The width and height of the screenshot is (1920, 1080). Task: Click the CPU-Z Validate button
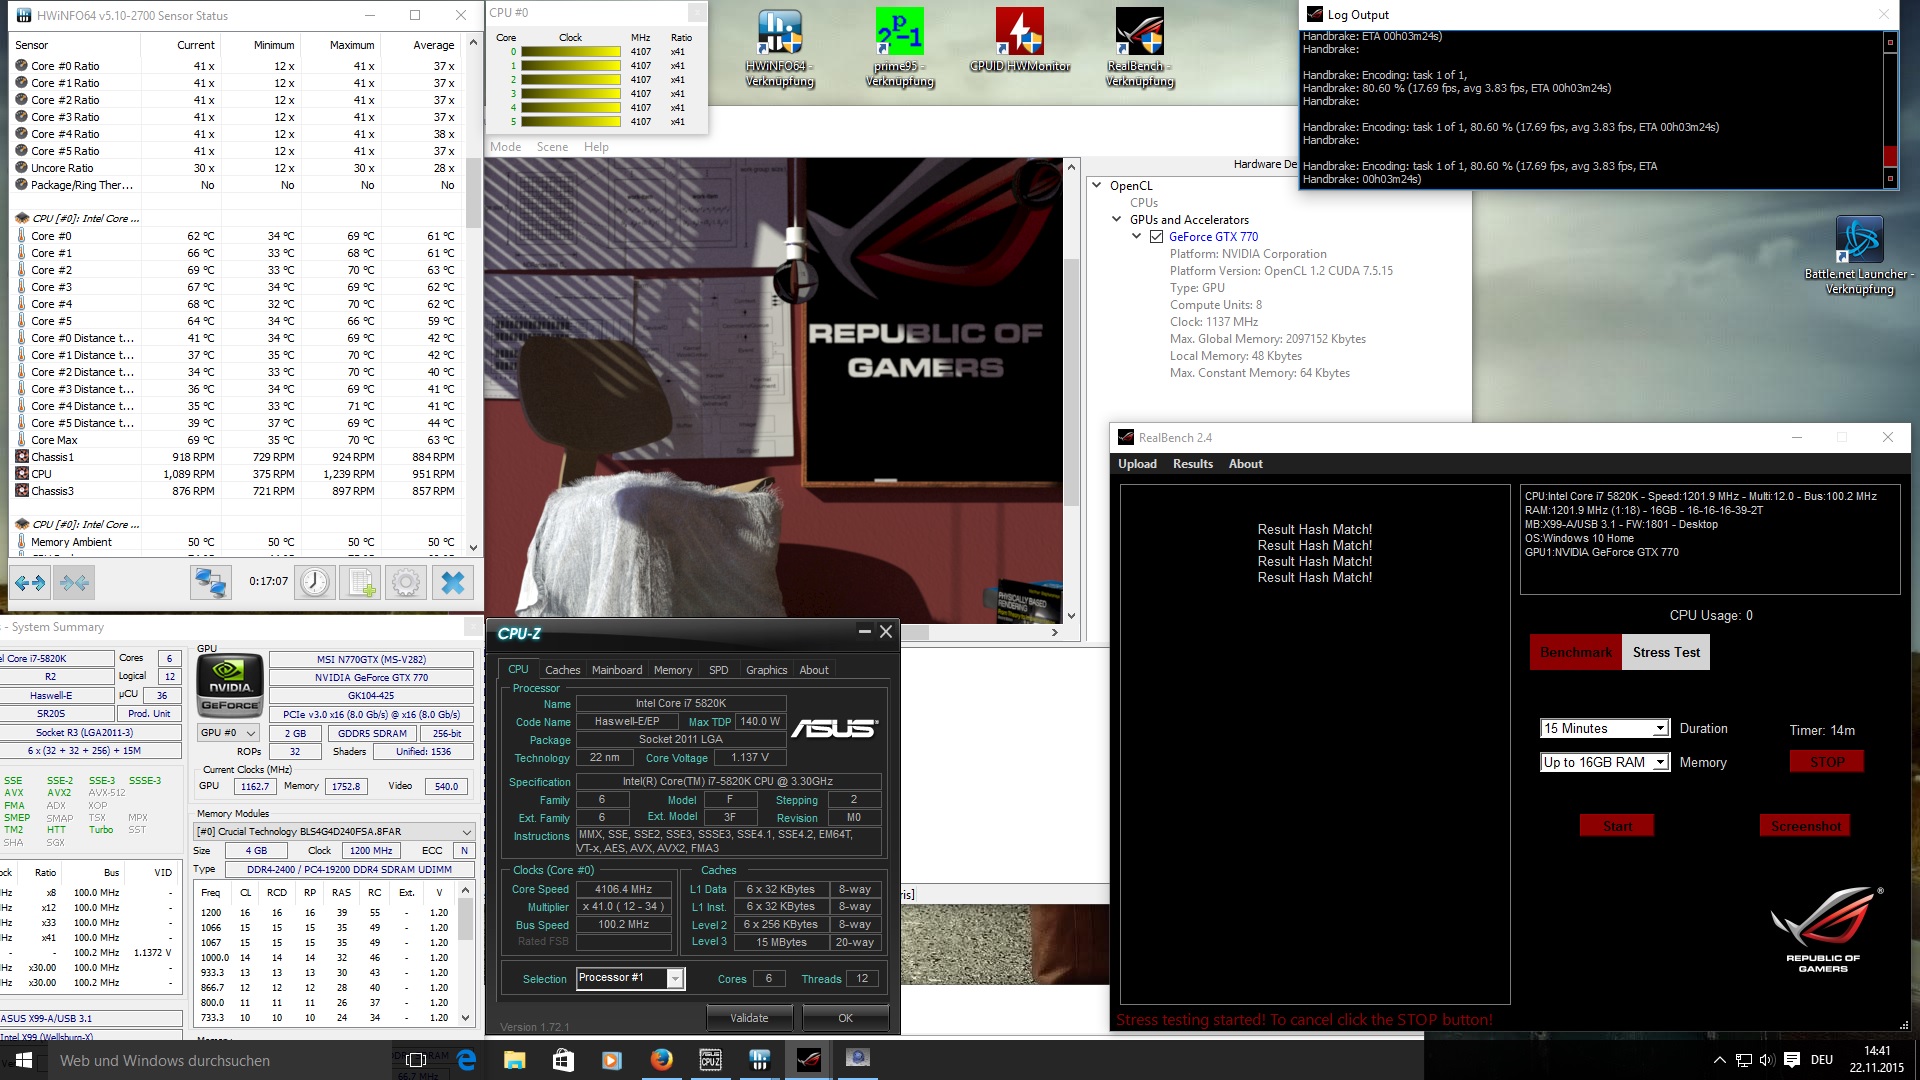coord(749,1018)
